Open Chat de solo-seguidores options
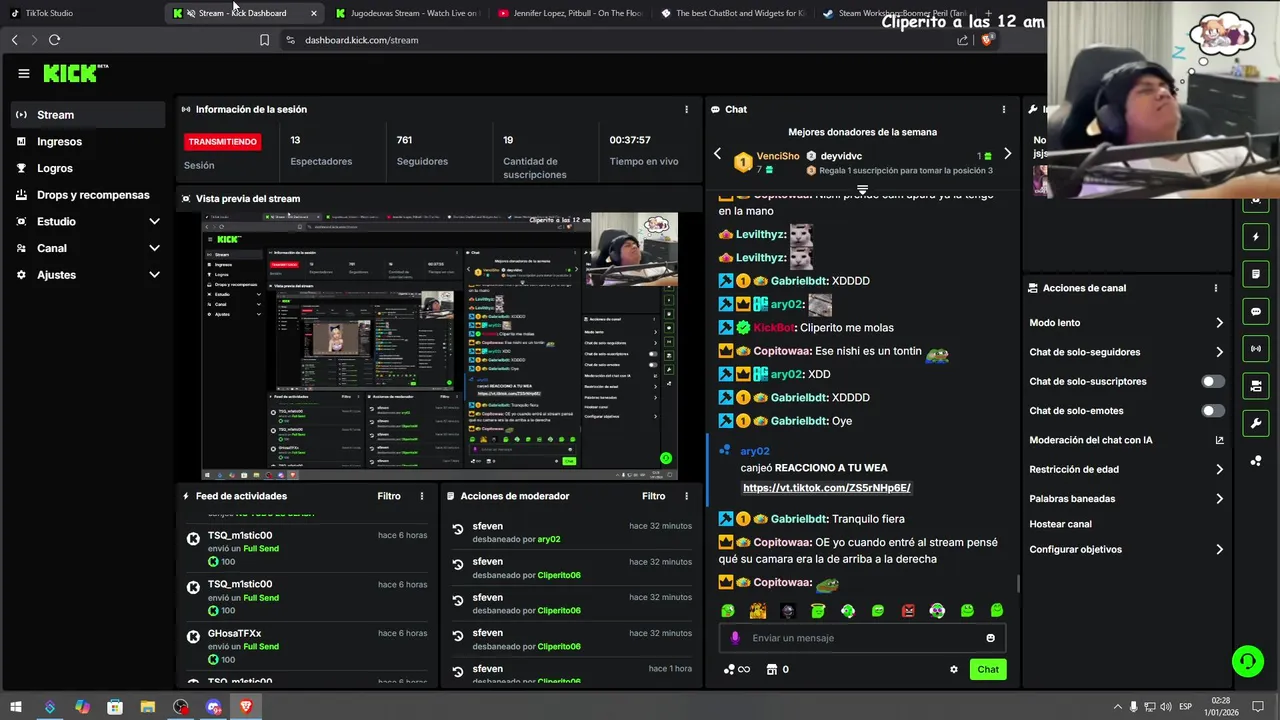This screenshot has width=1280, height=720. tap(1126, 352)
